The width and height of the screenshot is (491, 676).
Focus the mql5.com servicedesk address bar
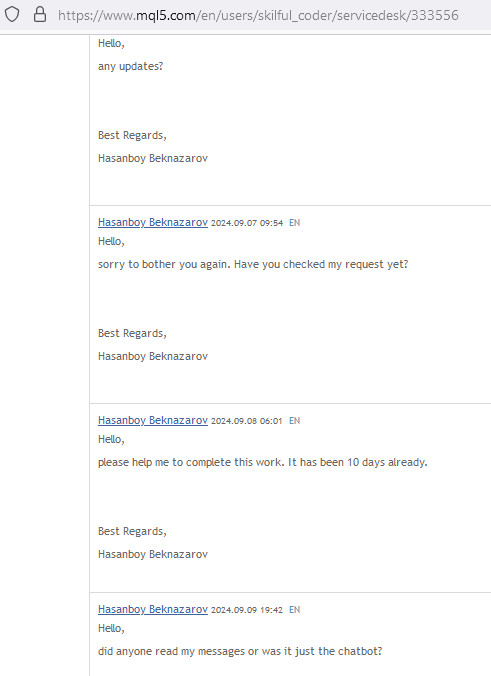click(258, 15)
